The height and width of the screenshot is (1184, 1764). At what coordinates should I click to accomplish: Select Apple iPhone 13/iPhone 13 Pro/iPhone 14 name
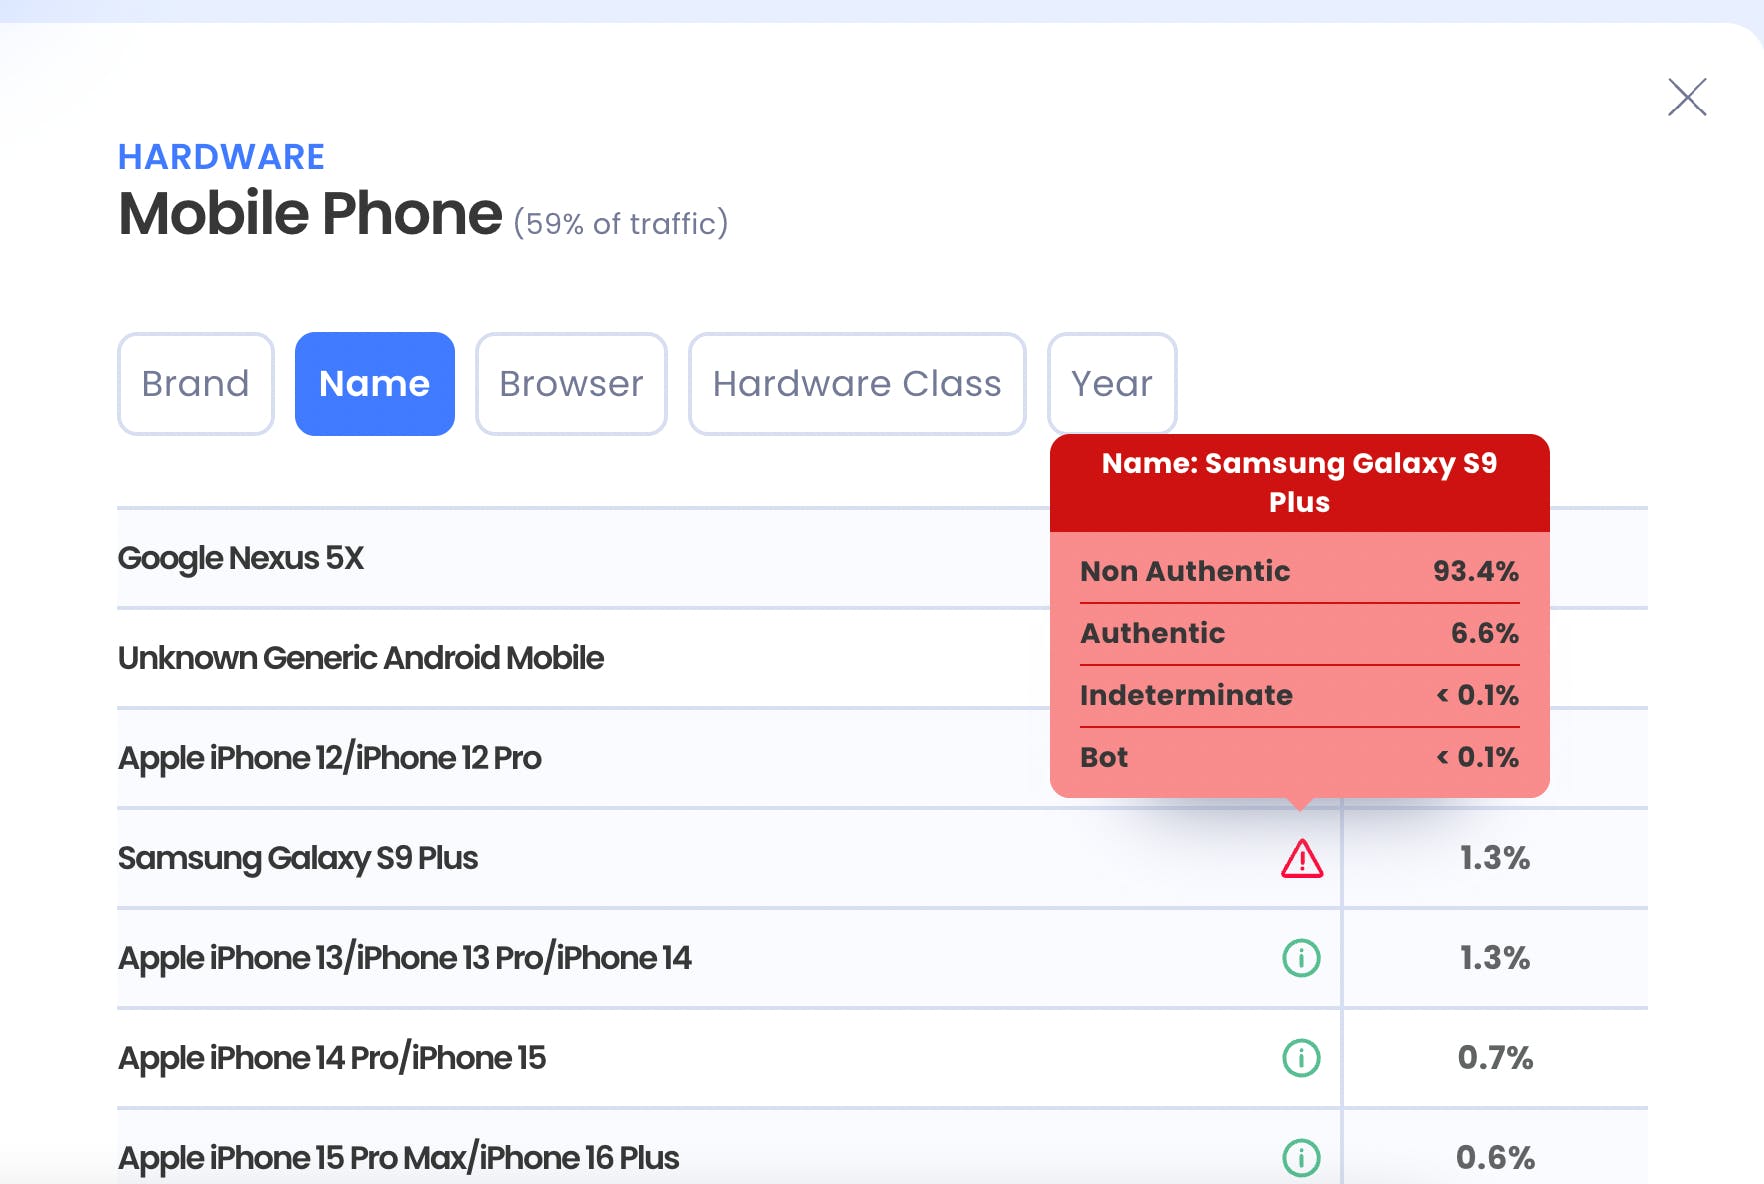(x=405, y=958)
